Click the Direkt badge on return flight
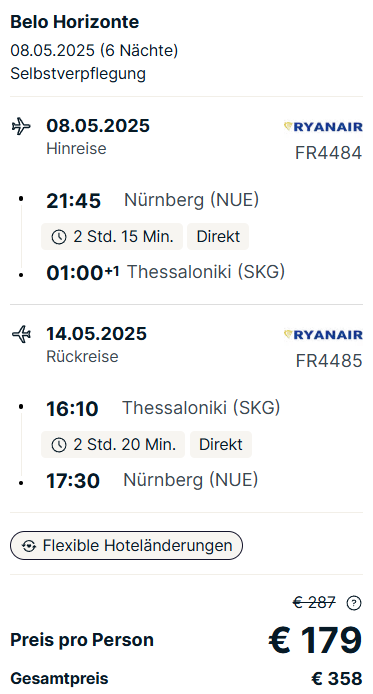Viewport: 373px width, 694px height. tap(221, 444)
